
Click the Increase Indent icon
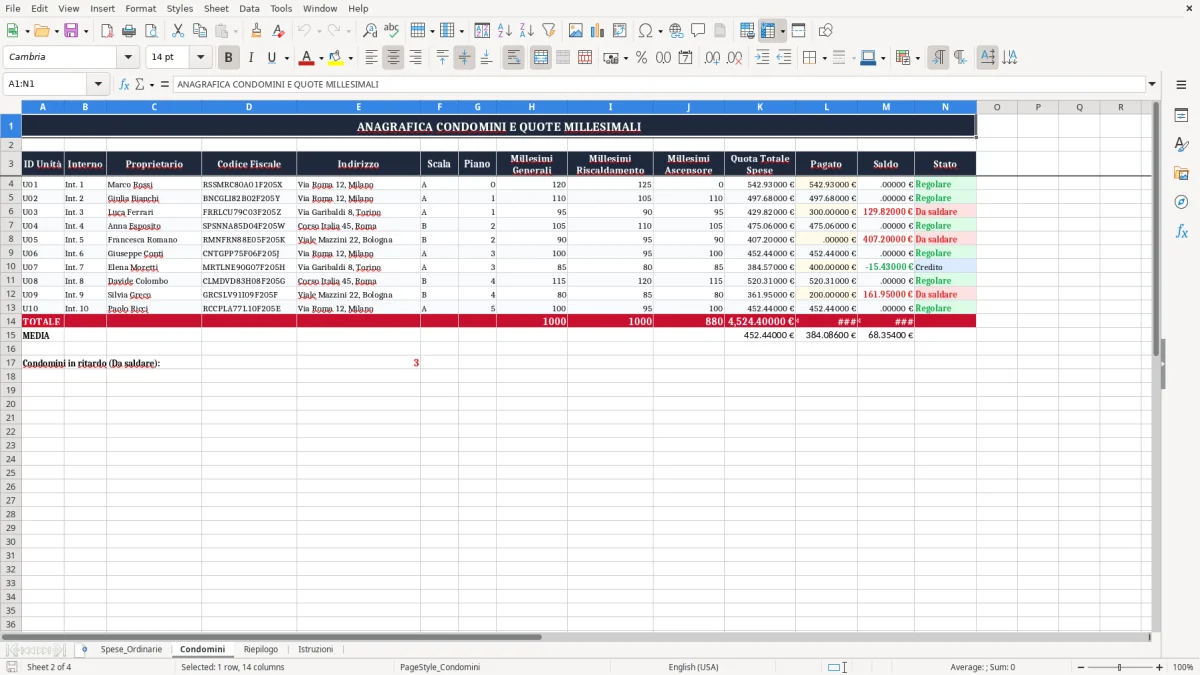(x=762, y=58)
